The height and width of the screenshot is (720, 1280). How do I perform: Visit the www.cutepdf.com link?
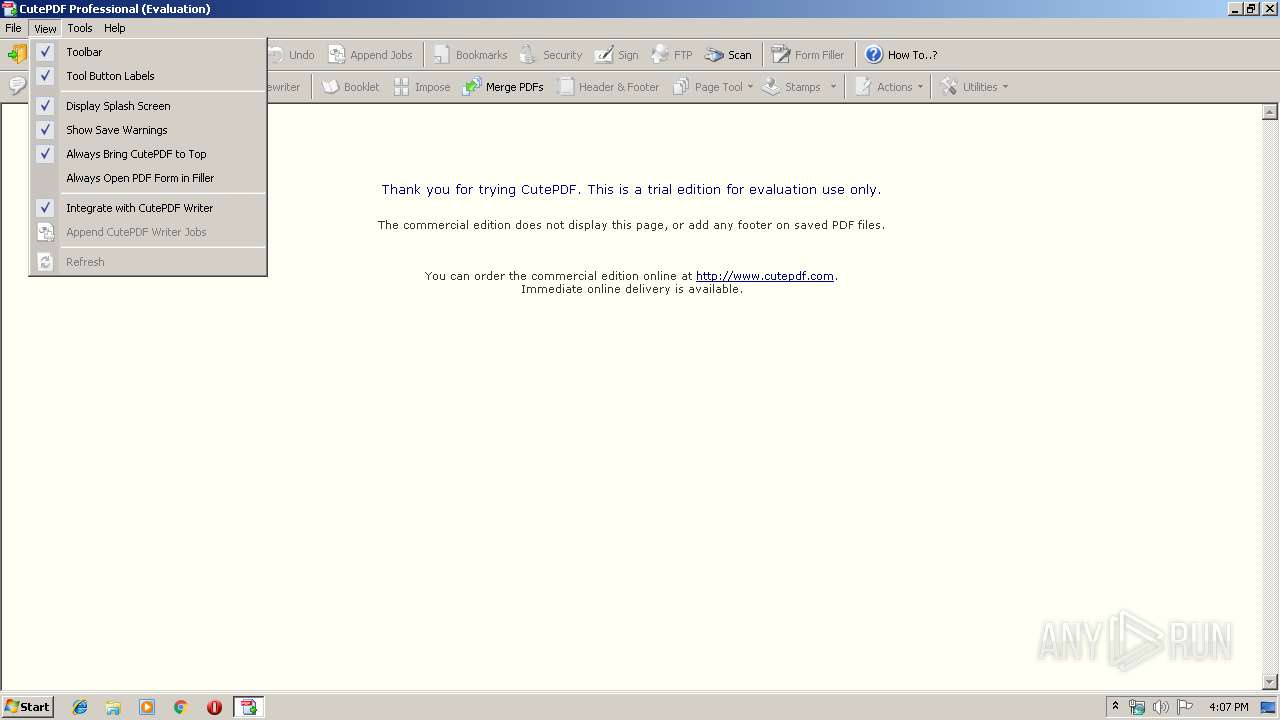[765, 276]
